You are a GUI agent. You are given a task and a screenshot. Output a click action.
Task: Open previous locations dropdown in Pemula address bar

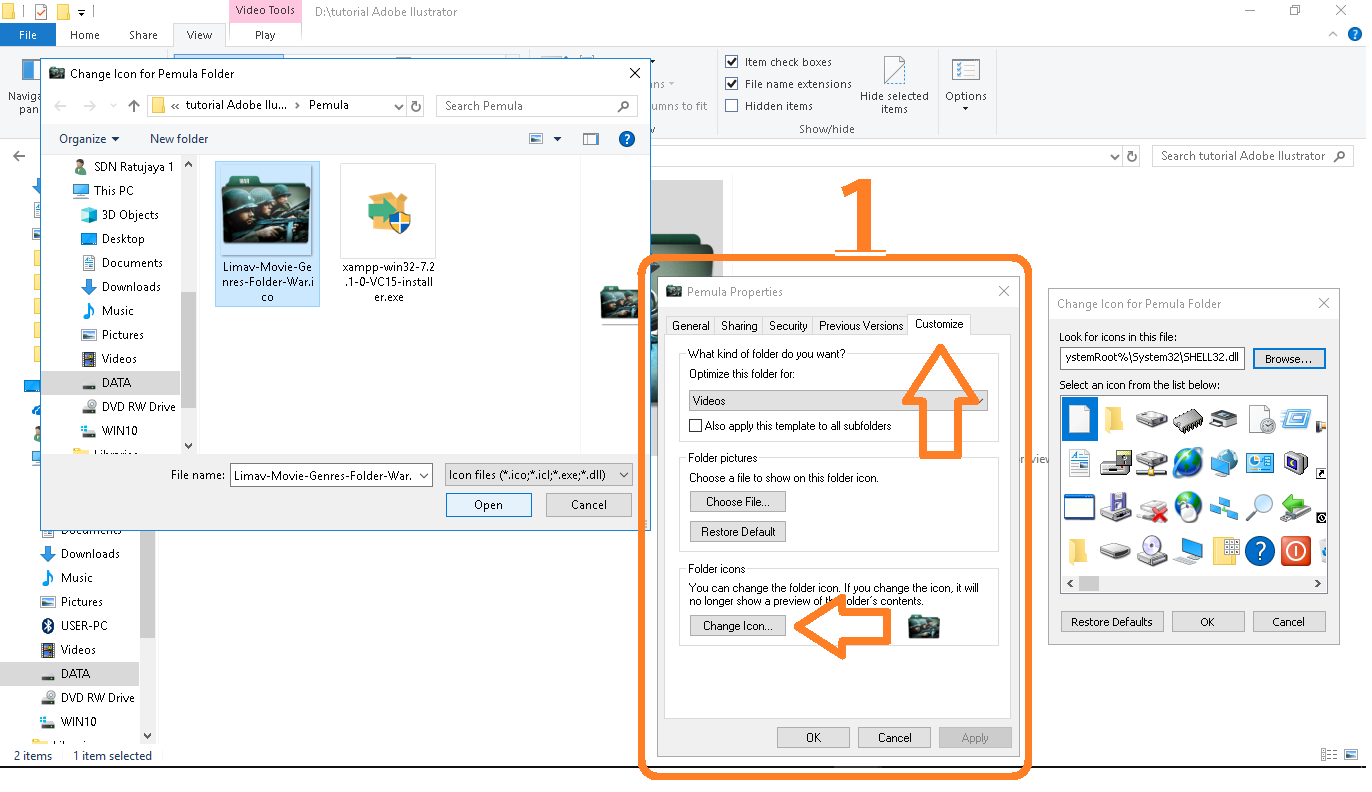(398, 106)
